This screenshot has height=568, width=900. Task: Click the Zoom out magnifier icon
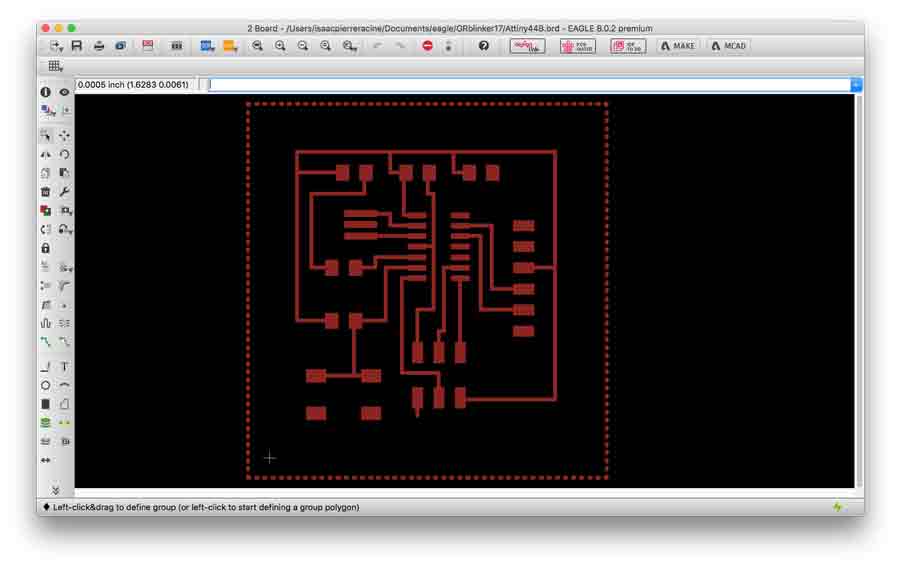click(302, 46)
